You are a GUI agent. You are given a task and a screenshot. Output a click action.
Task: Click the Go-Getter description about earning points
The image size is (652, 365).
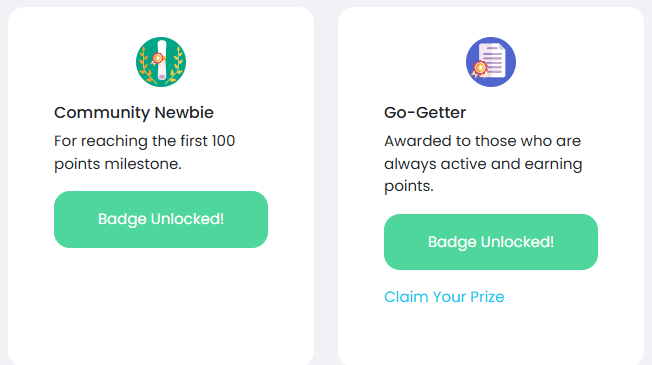click(x=483, y=163)
